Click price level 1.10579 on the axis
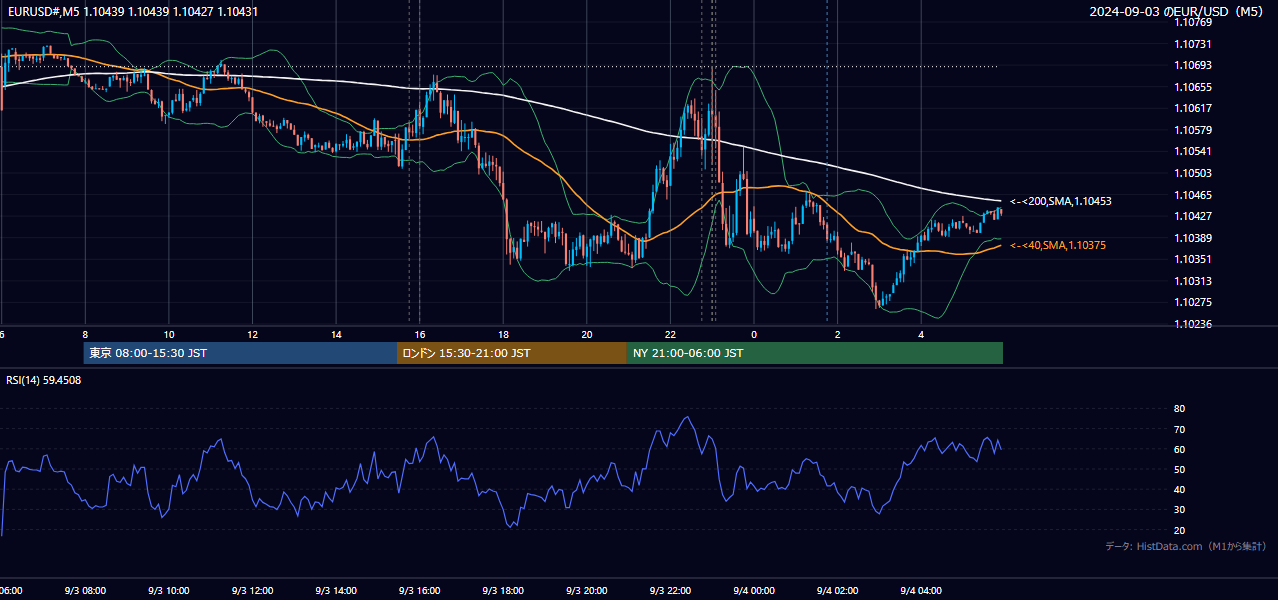 click(1193, 130)
